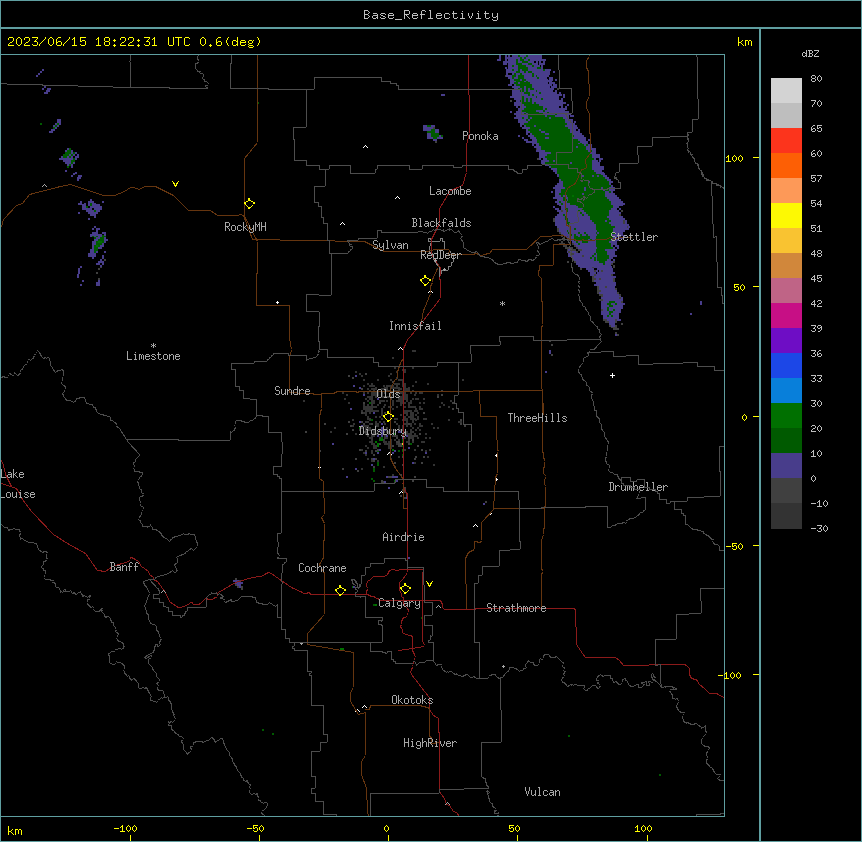Click the Airdrie city label
Screen dimensions: 862x842
tap(404, 537)
